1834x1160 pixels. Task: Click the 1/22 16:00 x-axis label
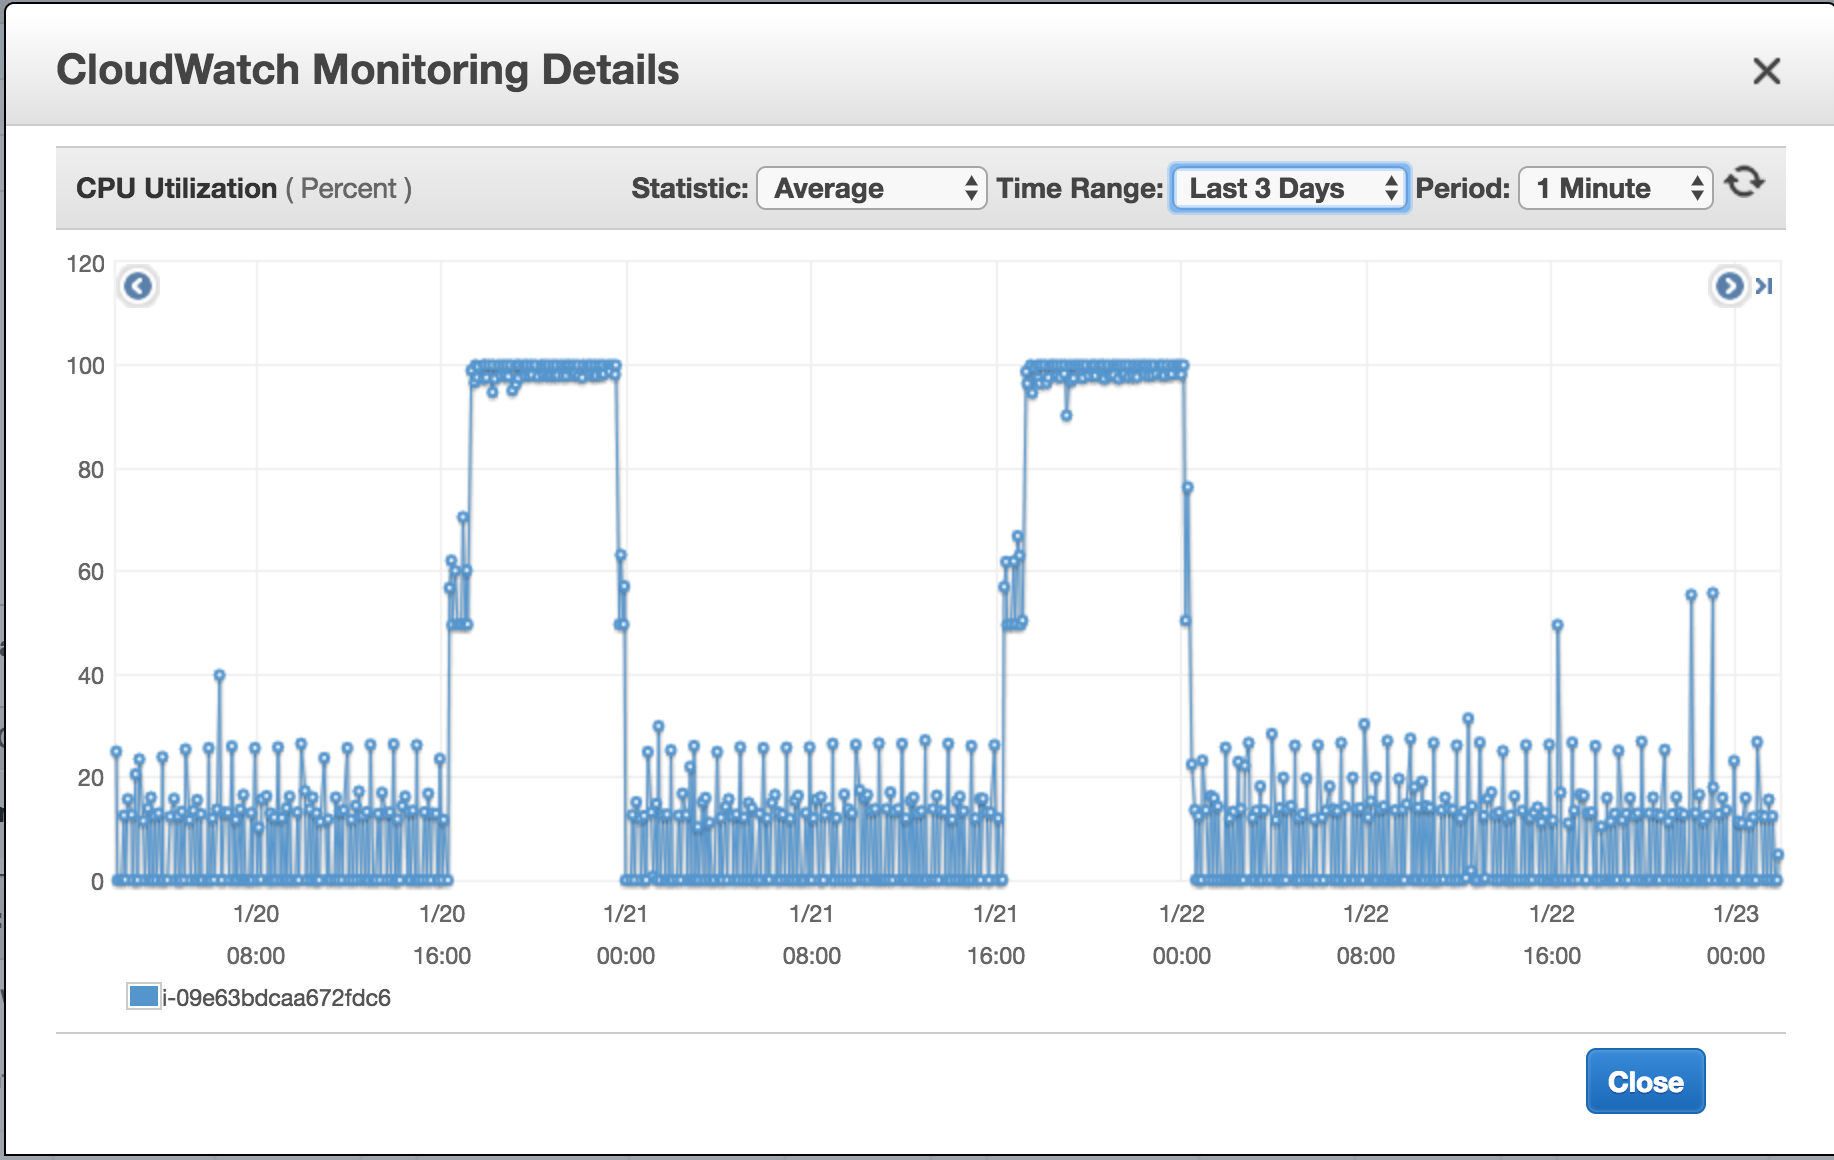(1552, 934)
